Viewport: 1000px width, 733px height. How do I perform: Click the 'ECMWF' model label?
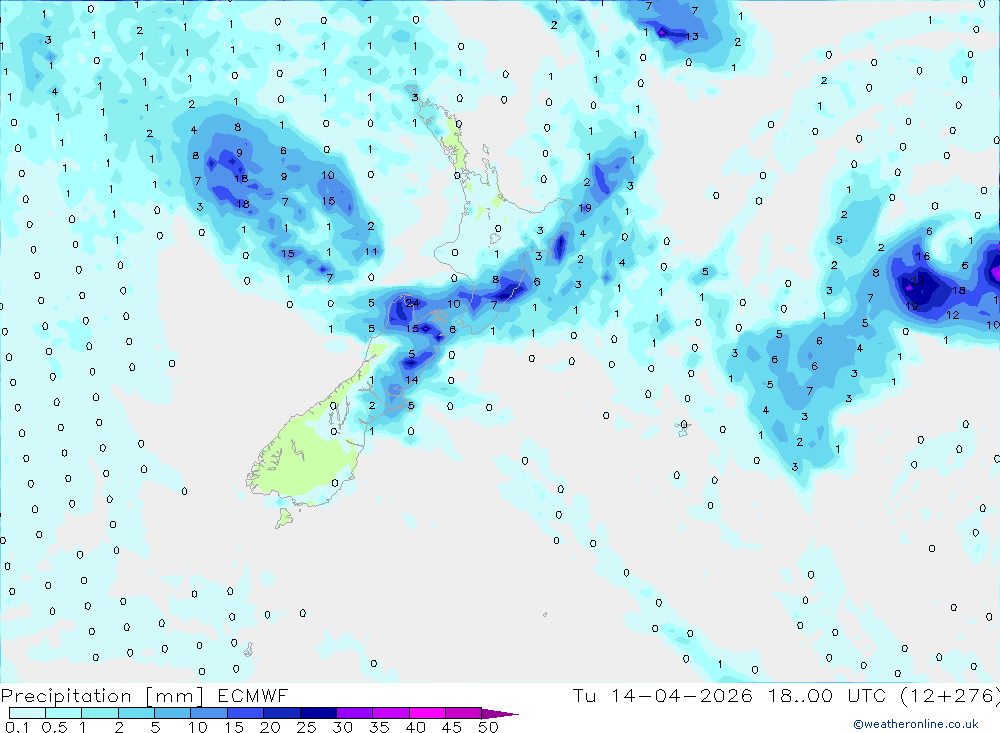pos(253,696)
